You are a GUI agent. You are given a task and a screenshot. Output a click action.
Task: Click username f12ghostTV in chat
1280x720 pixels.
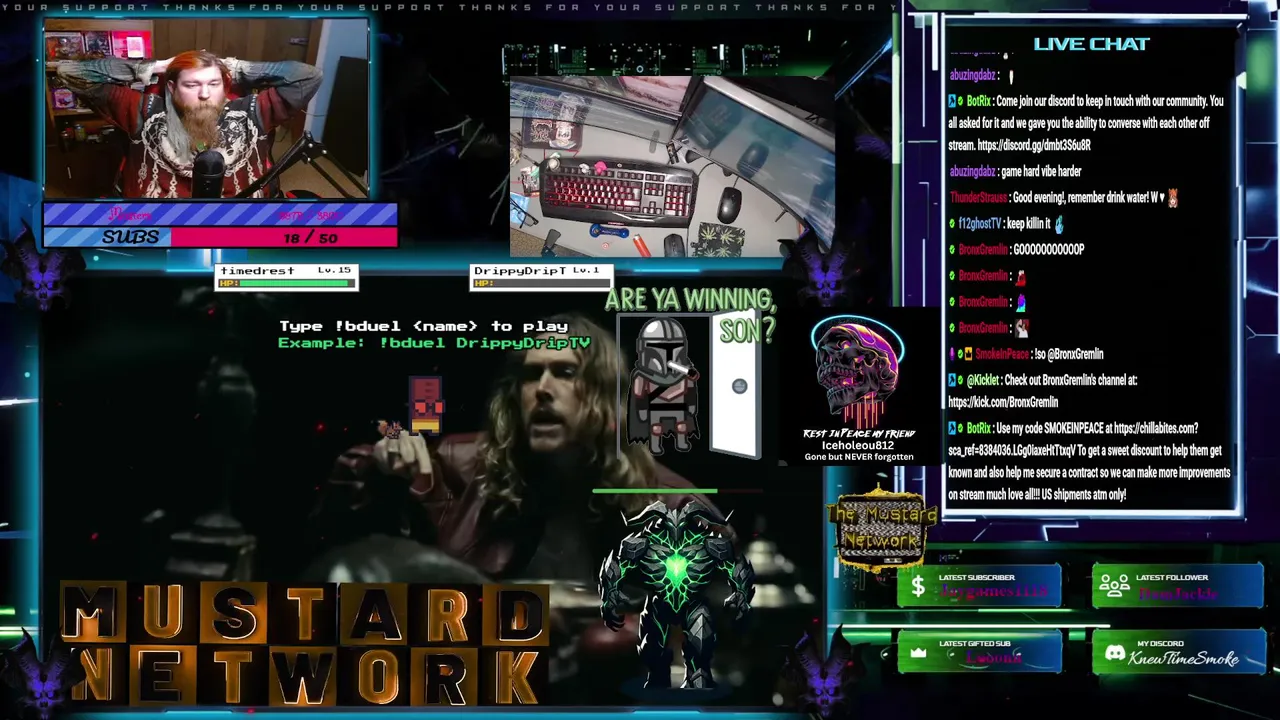[x=979, y=224]
